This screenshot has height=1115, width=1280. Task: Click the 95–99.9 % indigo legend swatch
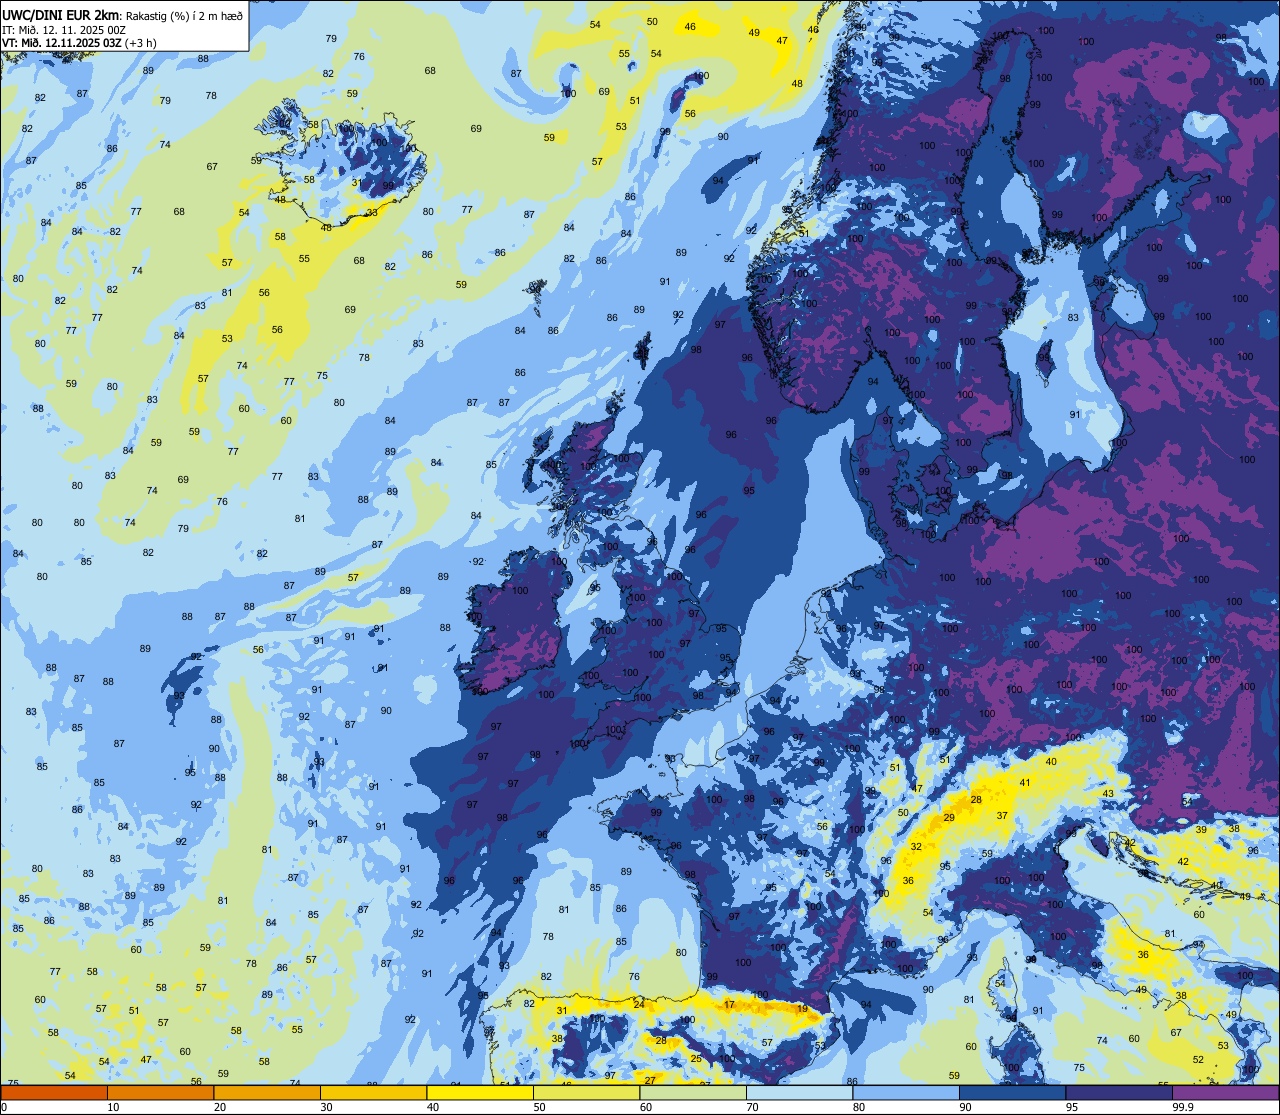coord(1119,1092)
